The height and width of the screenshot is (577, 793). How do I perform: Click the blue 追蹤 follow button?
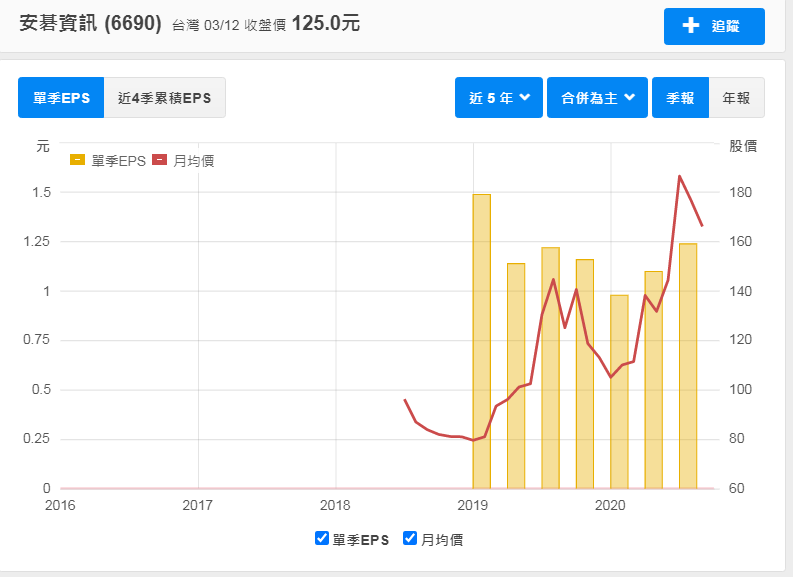click(714, 26)
